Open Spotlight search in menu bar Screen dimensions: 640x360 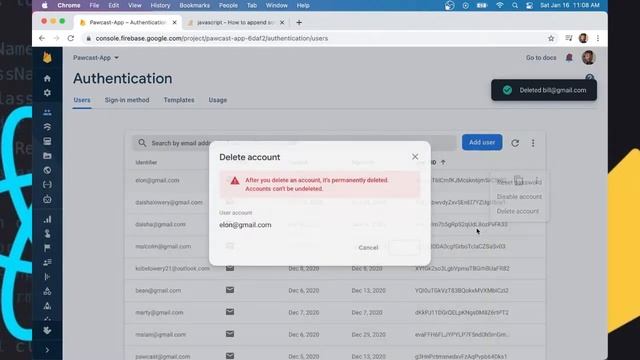click(515, 5)
